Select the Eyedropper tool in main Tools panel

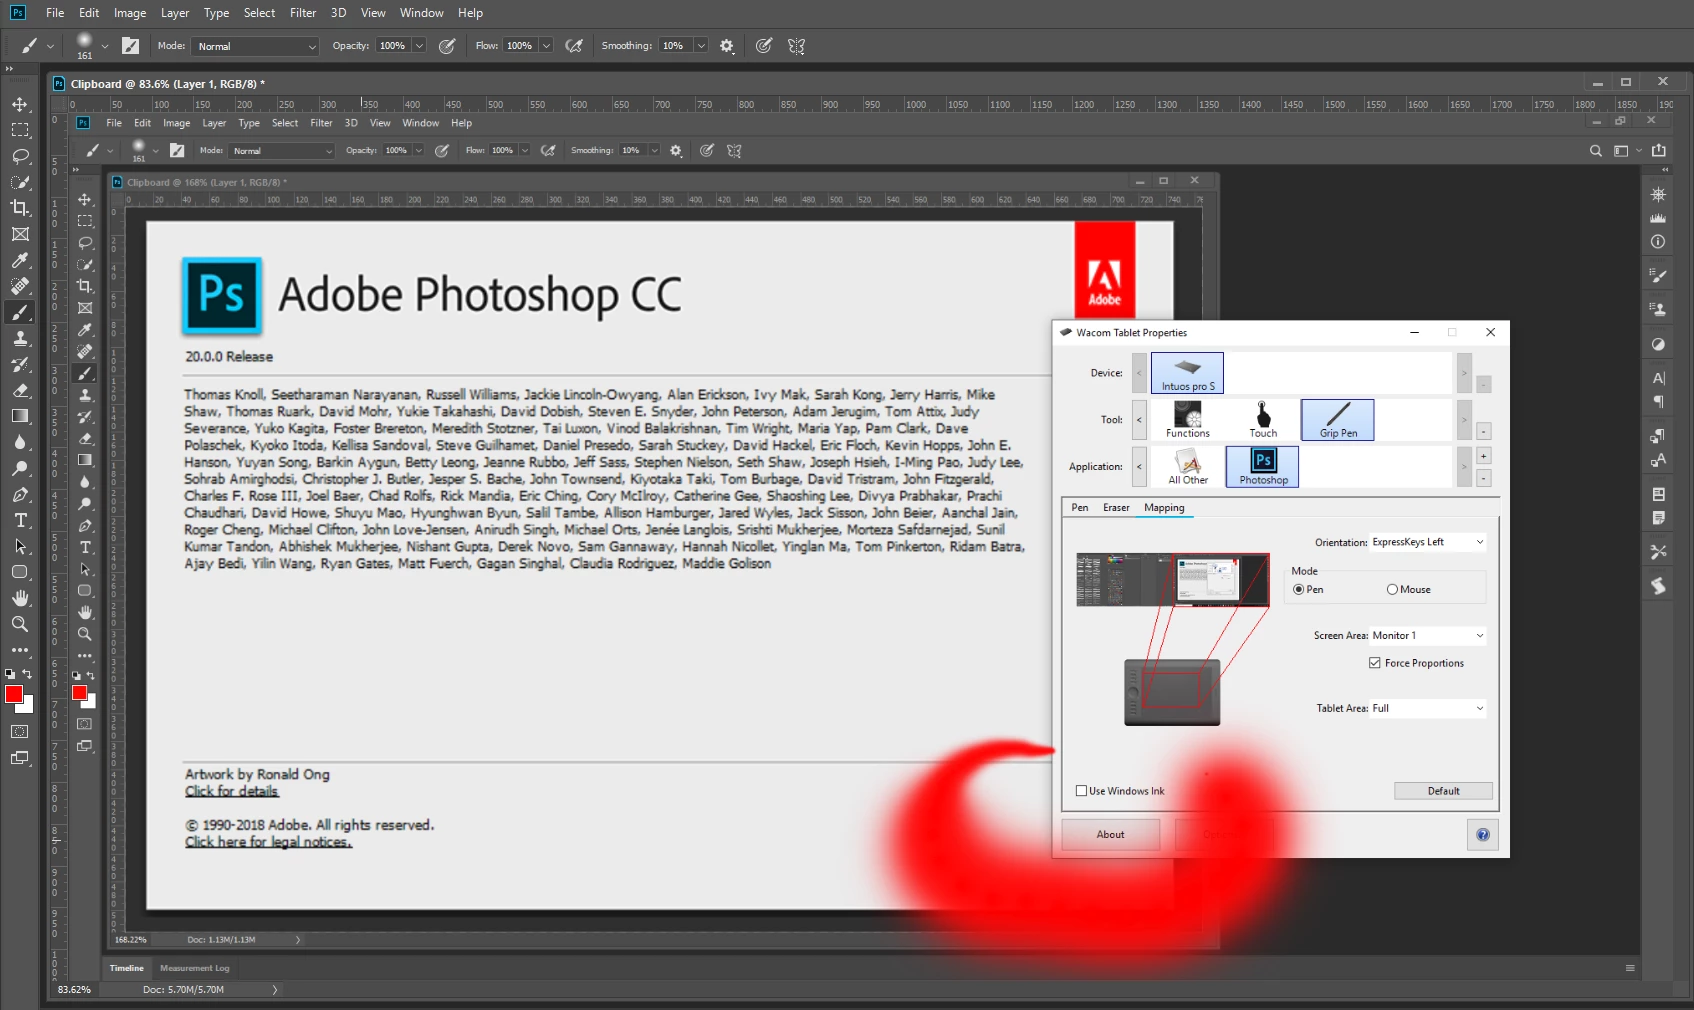point(20,260)
